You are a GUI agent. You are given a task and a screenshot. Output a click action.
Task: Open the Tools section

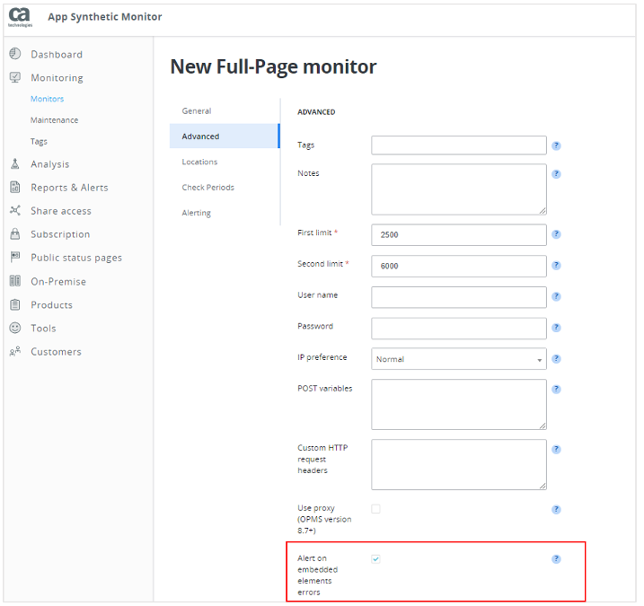point(44,328)
